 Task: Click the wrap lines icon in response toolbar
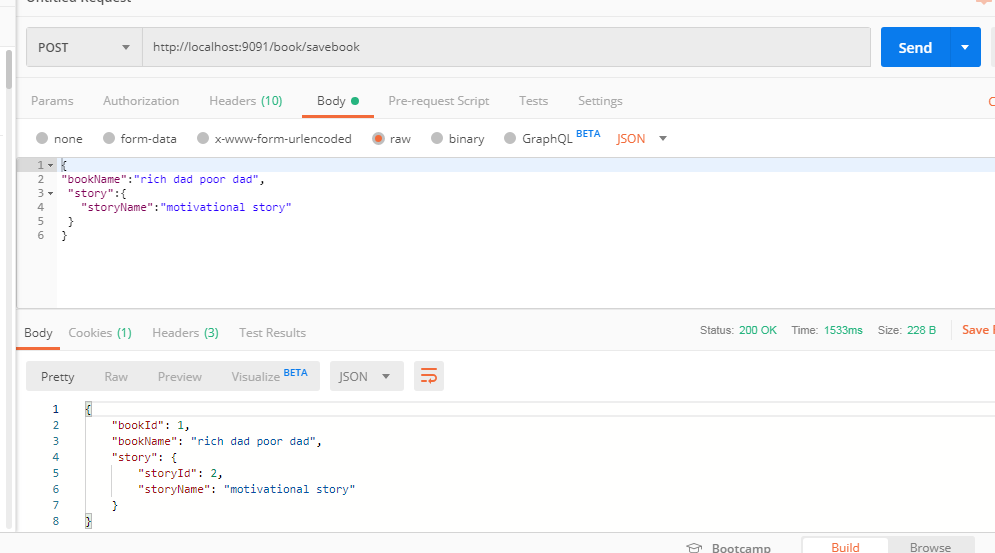click(429, 376)
